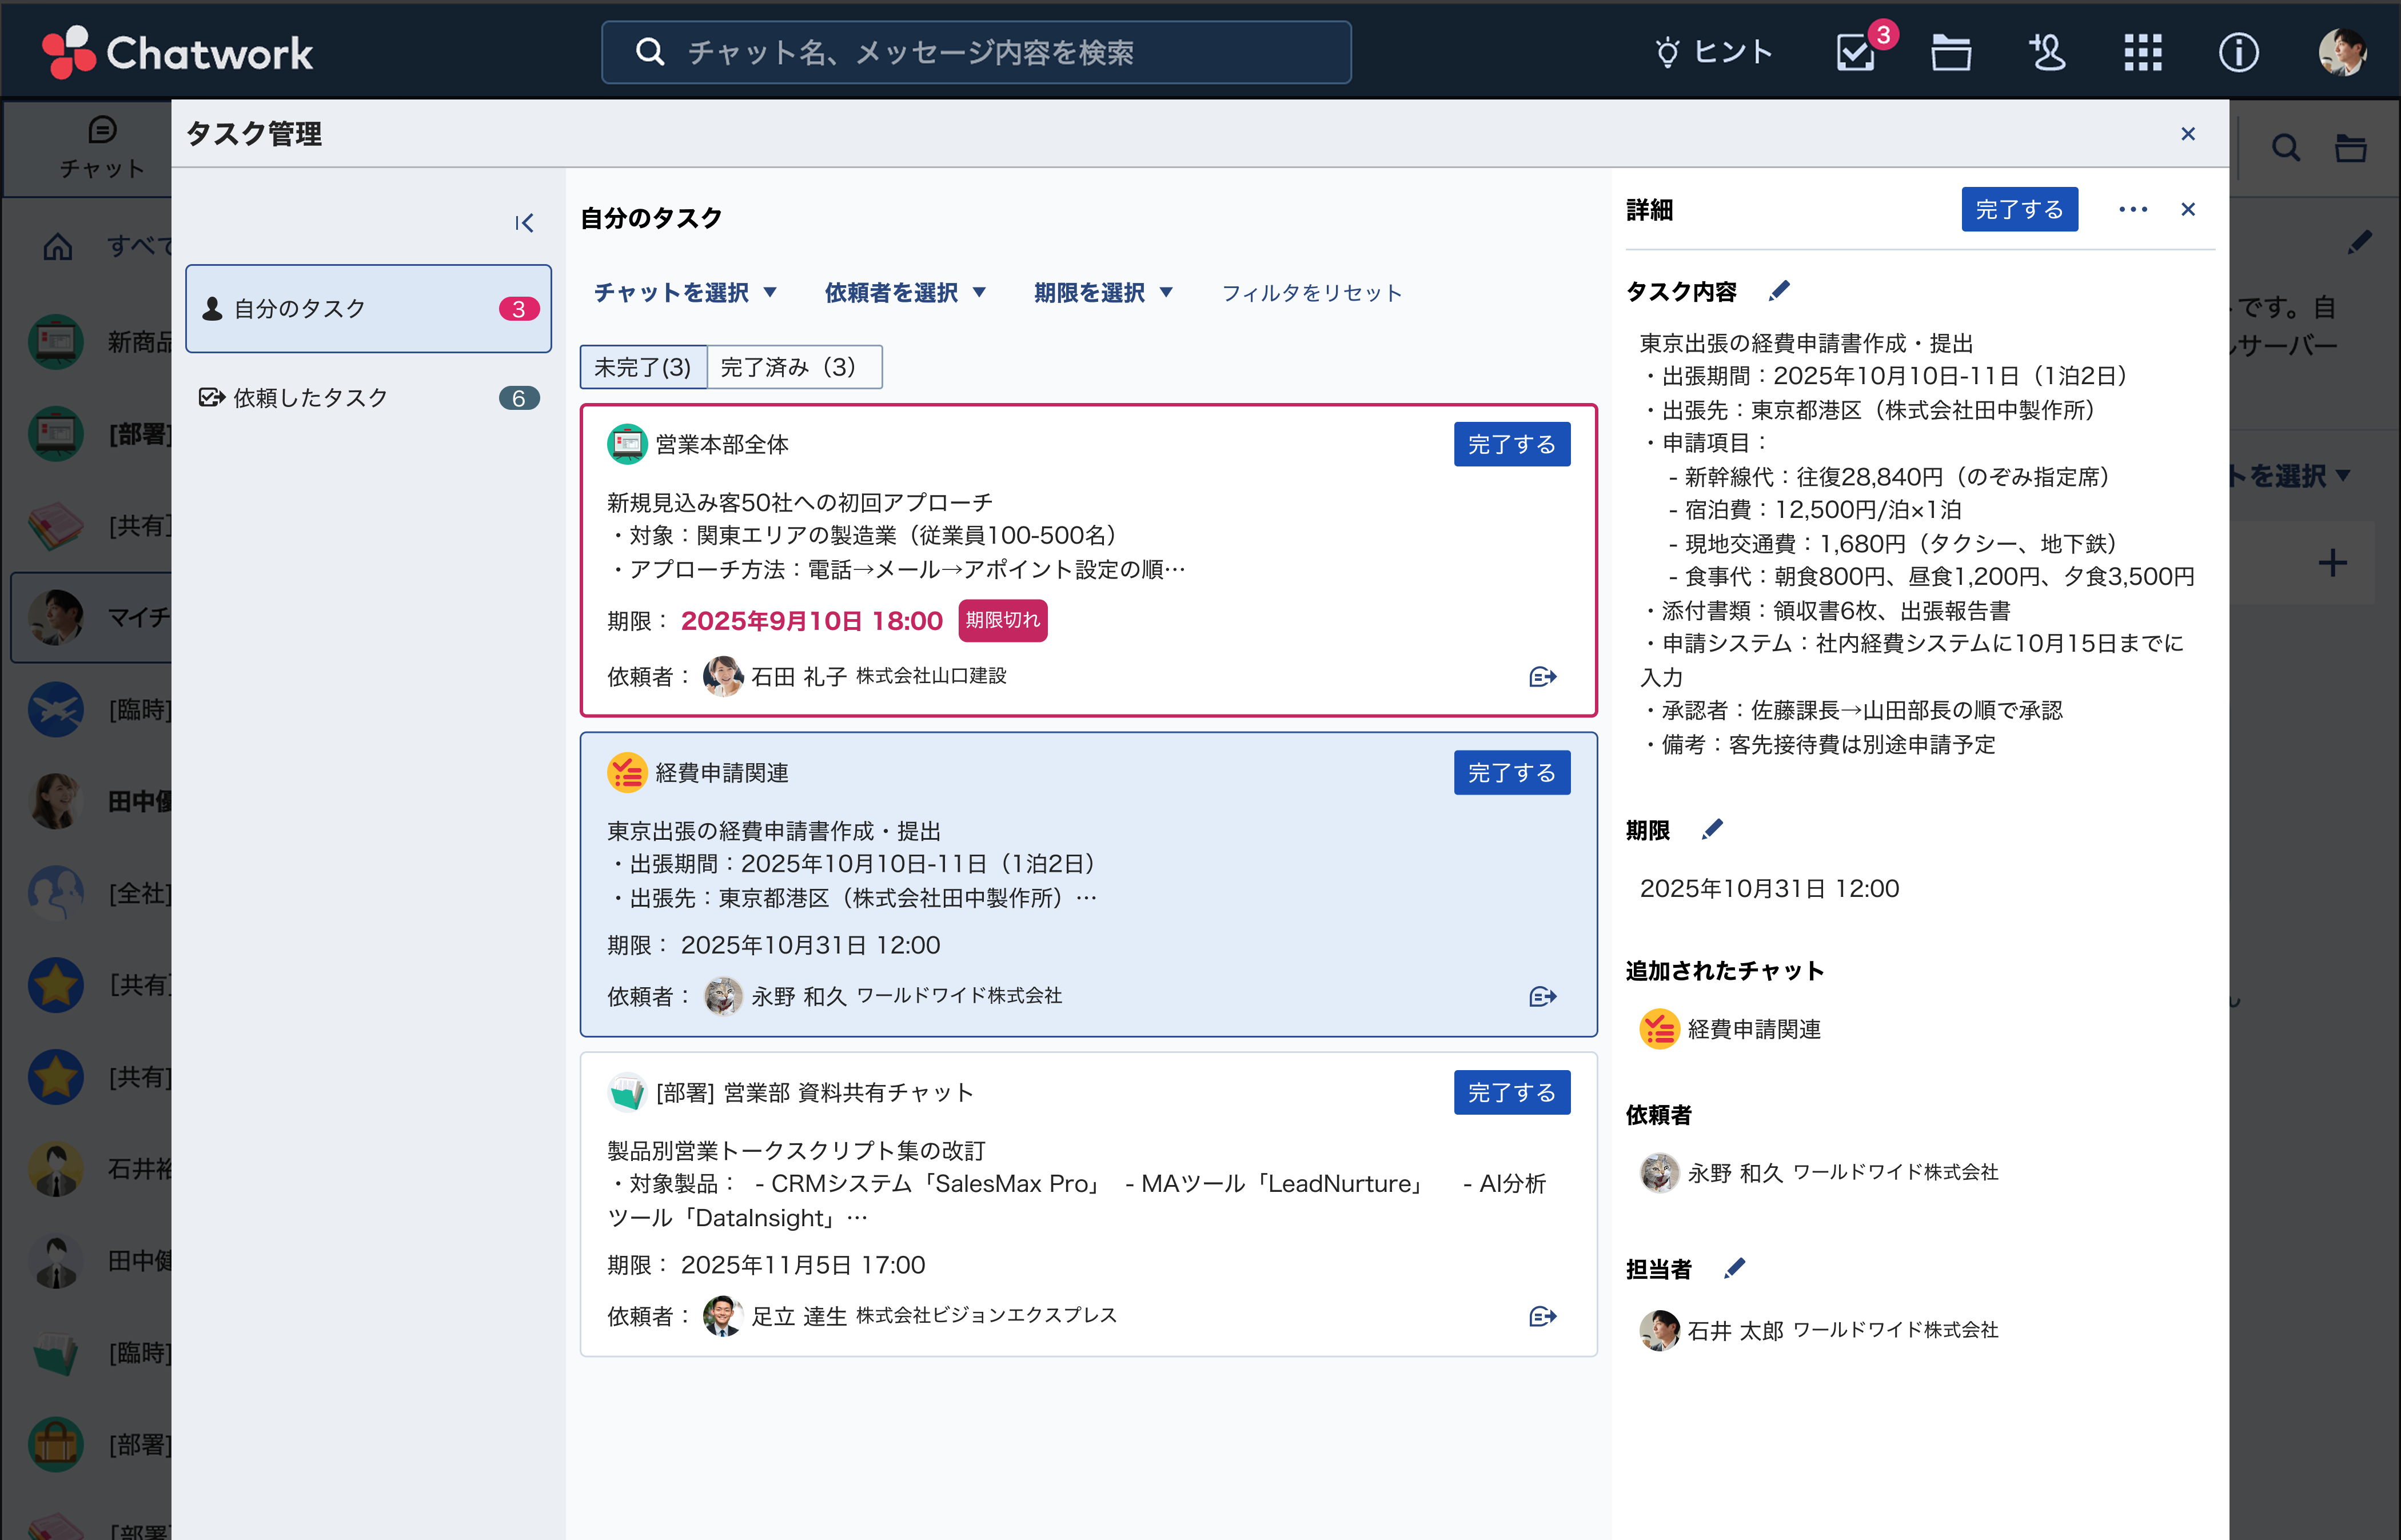Viewport: 2401px width, 1540px height.
Task: Jump to the original message of the 経費申請関連 task
Action: 1542,996
